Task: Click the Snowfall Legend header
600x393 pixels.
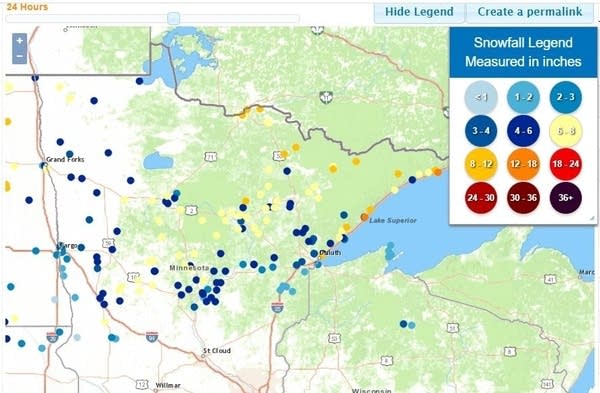Action: [x=523, y=52]
